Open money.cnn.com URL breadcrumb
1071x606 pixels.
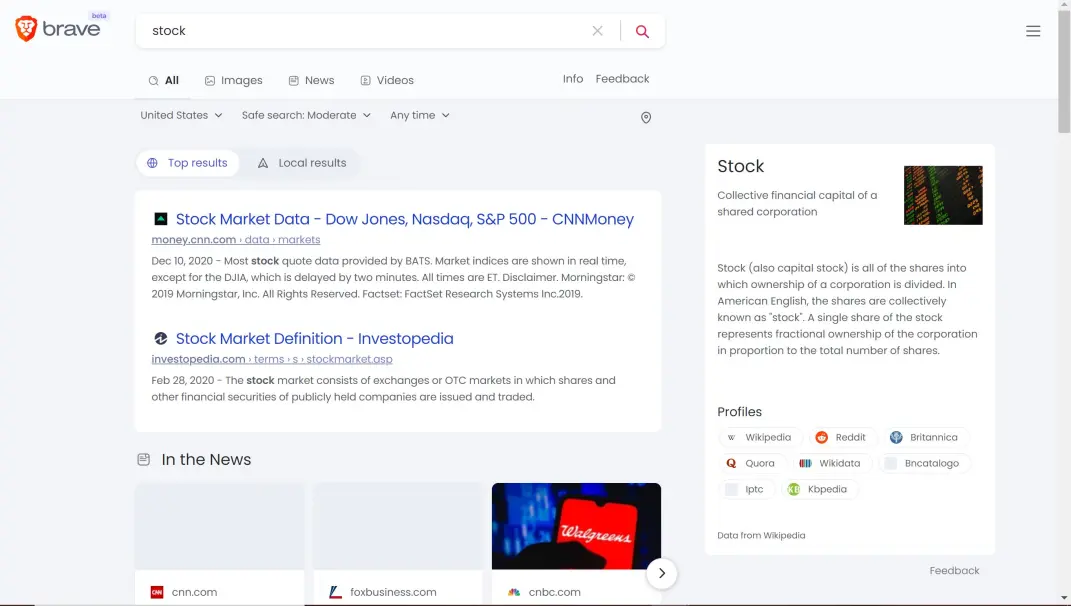pos(236,240)
